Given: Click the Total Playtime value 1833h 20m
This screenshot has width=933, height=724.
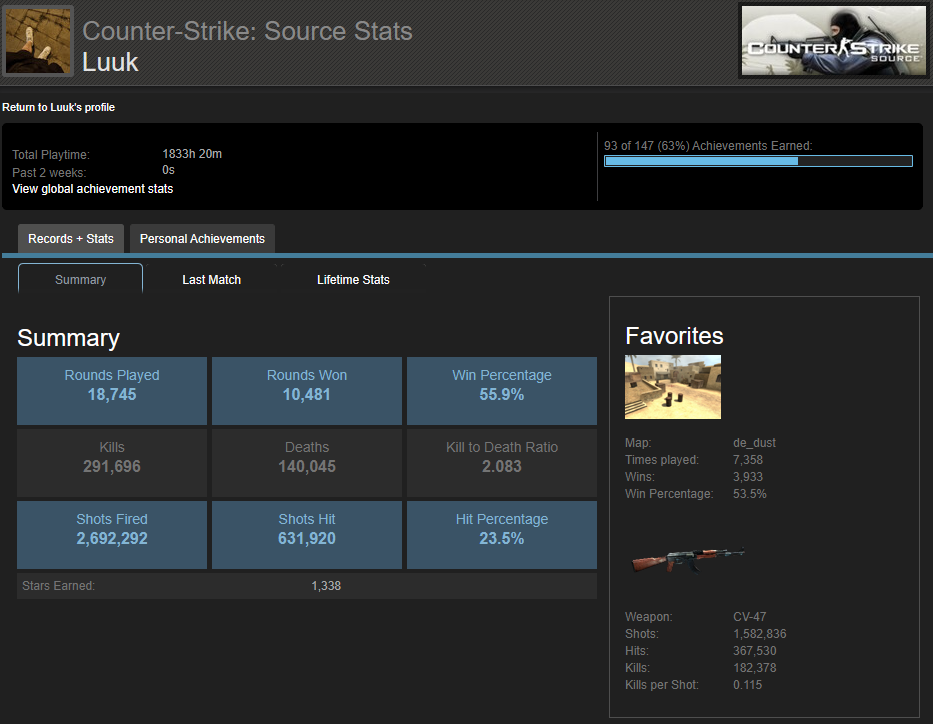Looking at the screenshot, I should 192,153.
